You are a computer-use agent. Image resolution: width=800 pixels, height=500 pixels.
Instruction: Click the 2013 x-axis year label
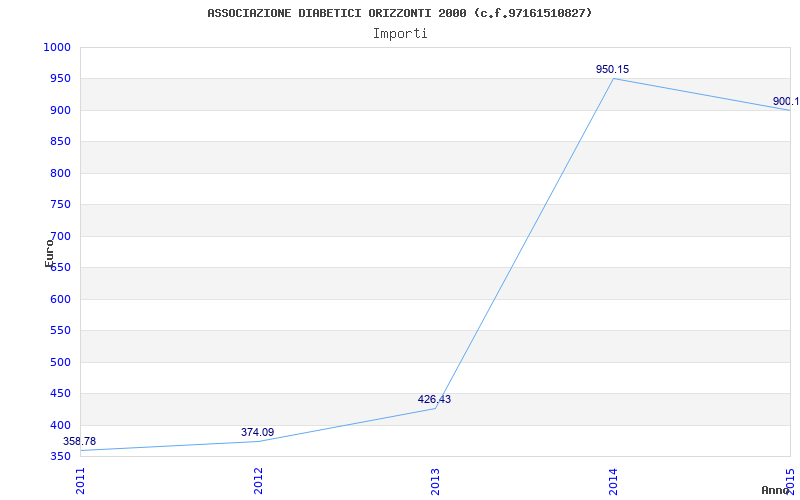(435, 481)
